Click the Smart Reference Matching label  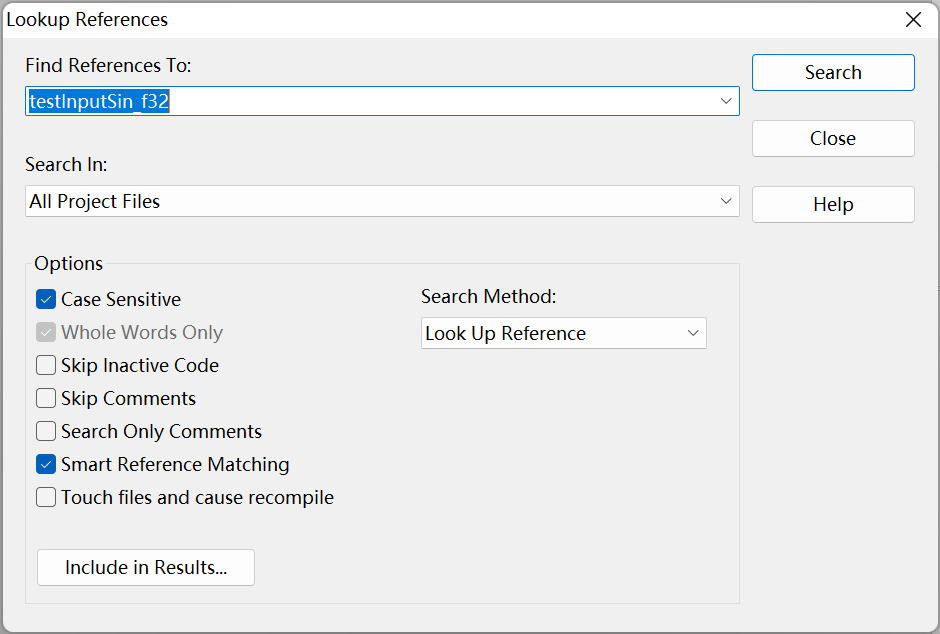[x=175, y=464]
